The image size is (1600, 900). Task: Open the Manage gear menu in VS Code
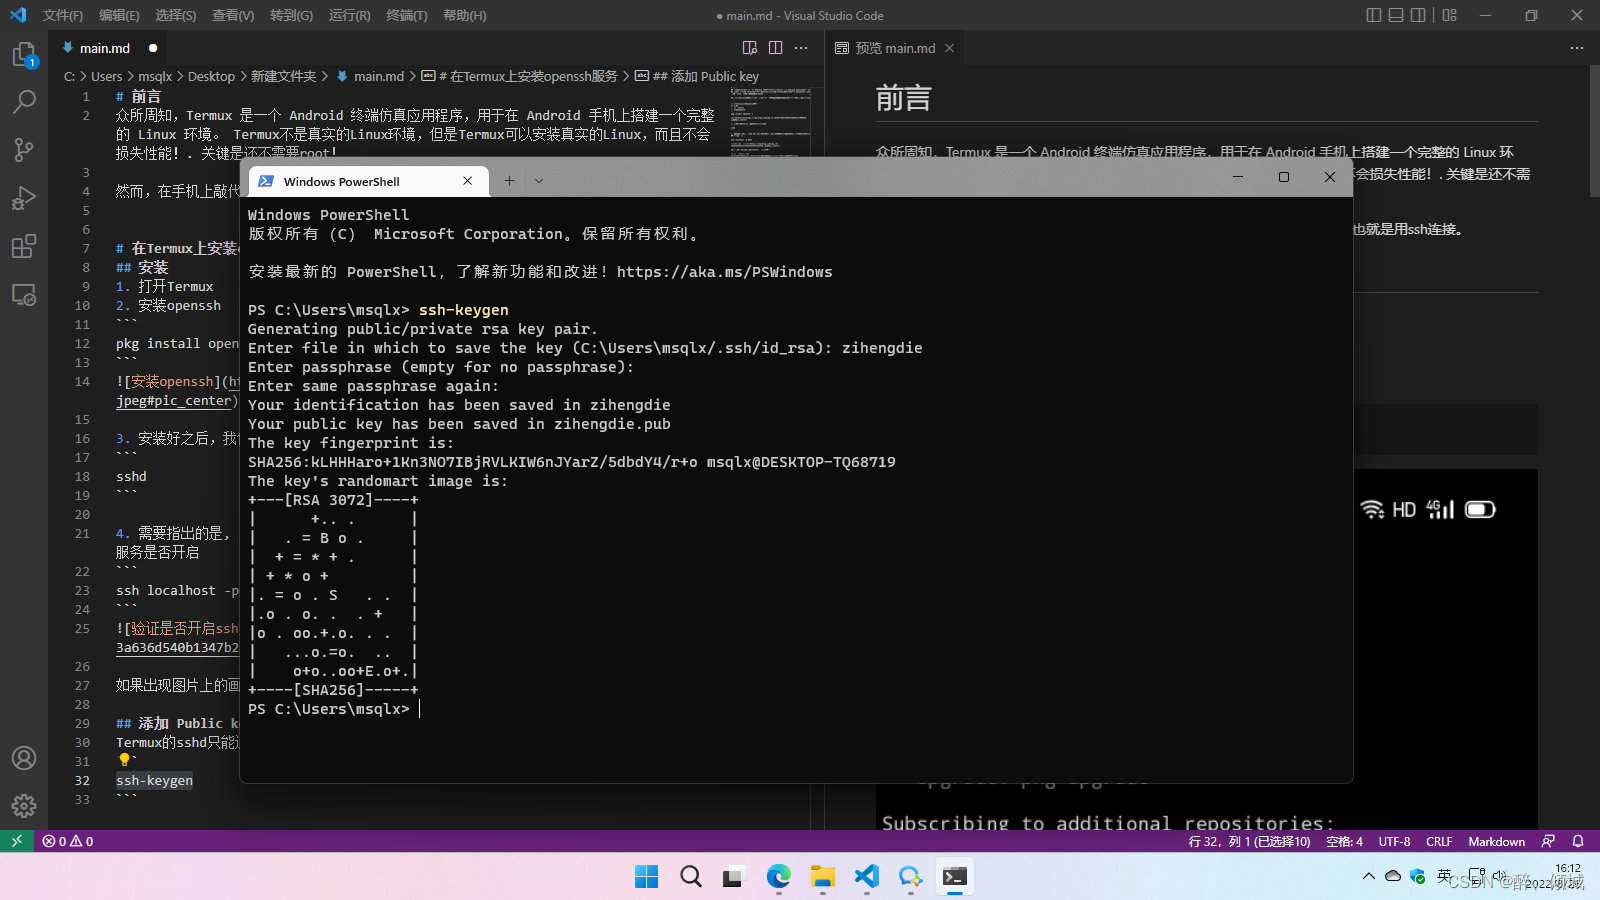pos(24,806)
